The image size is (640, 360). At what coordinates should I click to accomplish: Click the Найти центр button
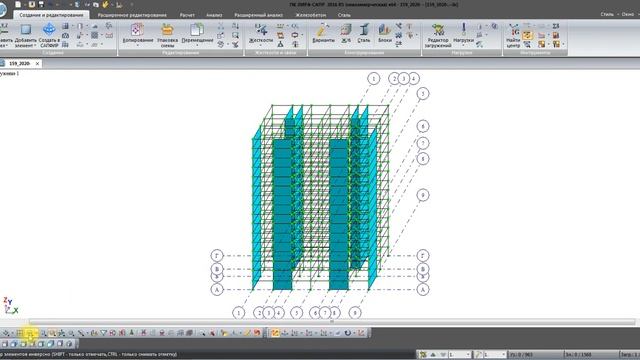(x=513, y=36)
